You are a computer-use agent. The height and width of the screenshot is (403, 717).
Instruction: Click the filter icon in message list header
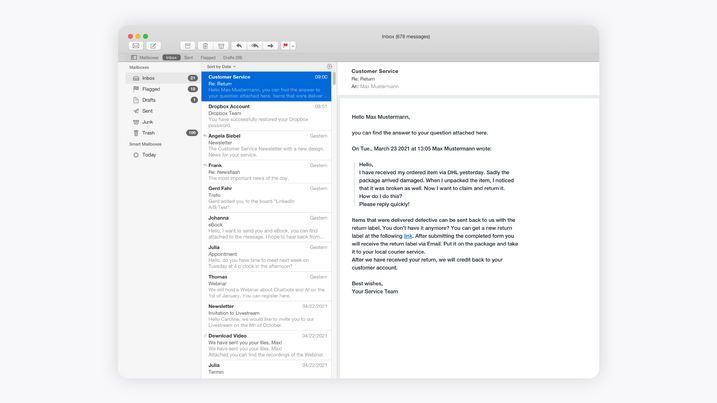[329, 67]
